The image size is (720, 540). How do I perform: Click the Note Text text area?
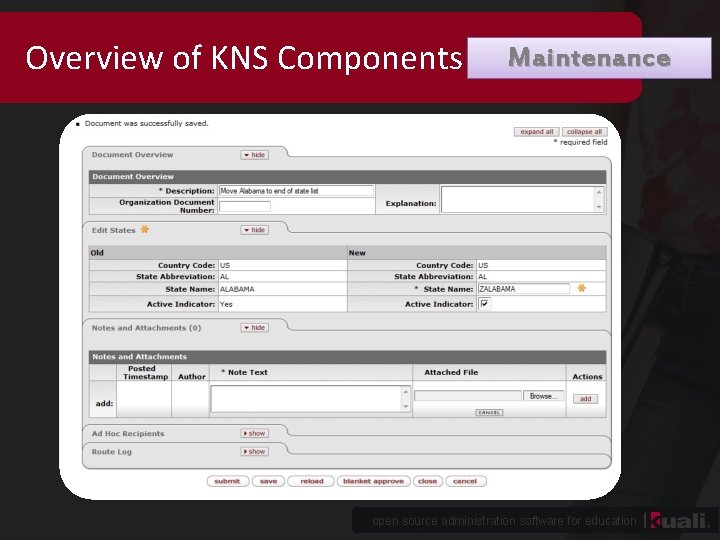(310, 399)
